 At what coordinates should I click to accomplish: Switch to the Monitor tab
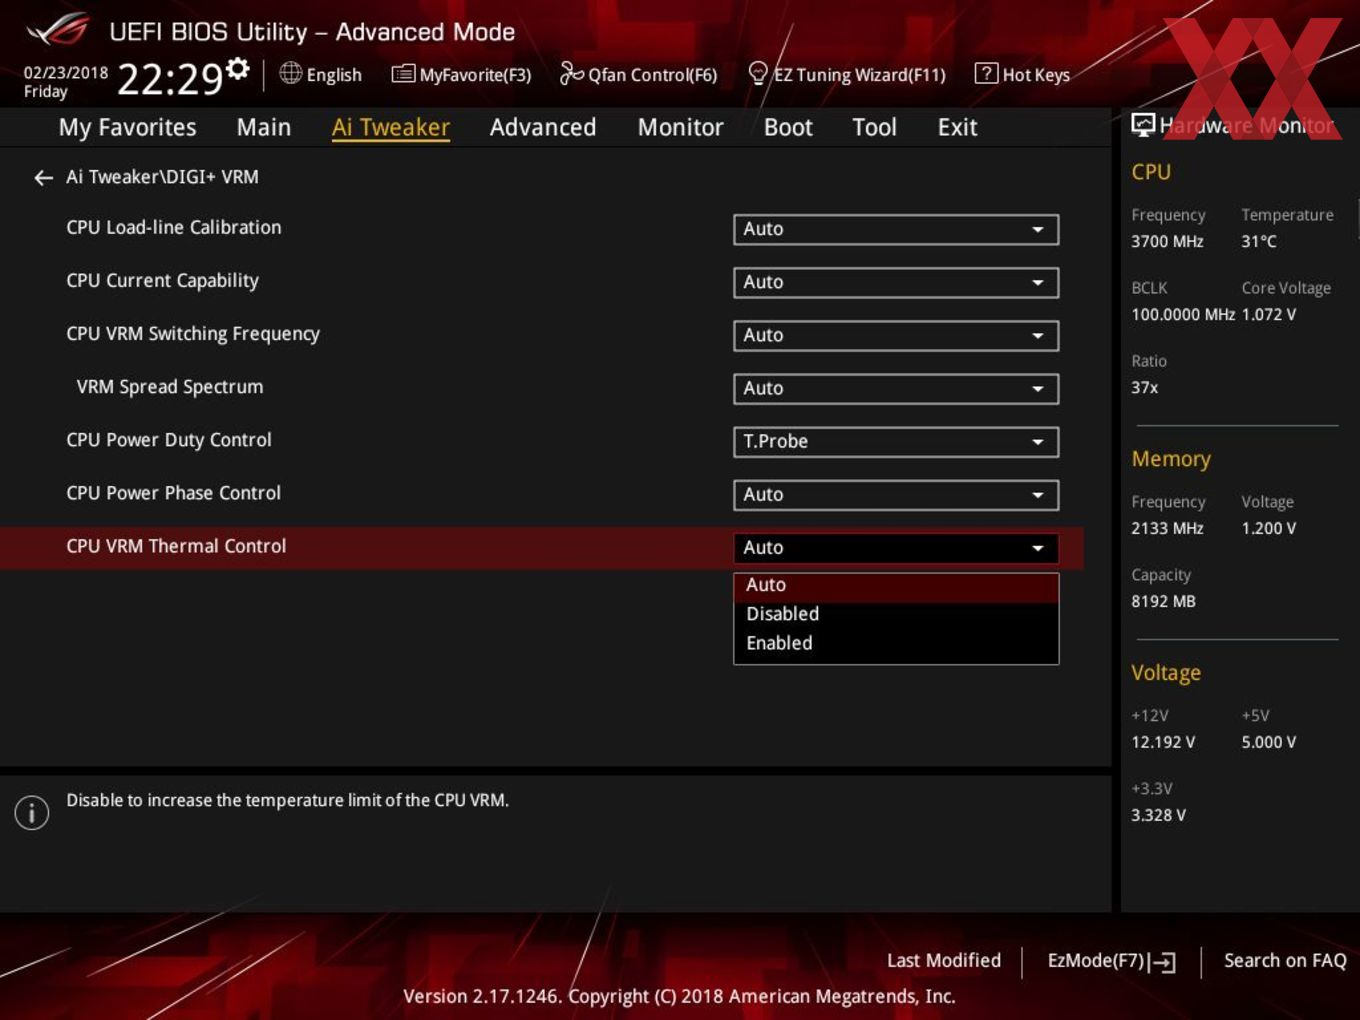click(681, 127)
